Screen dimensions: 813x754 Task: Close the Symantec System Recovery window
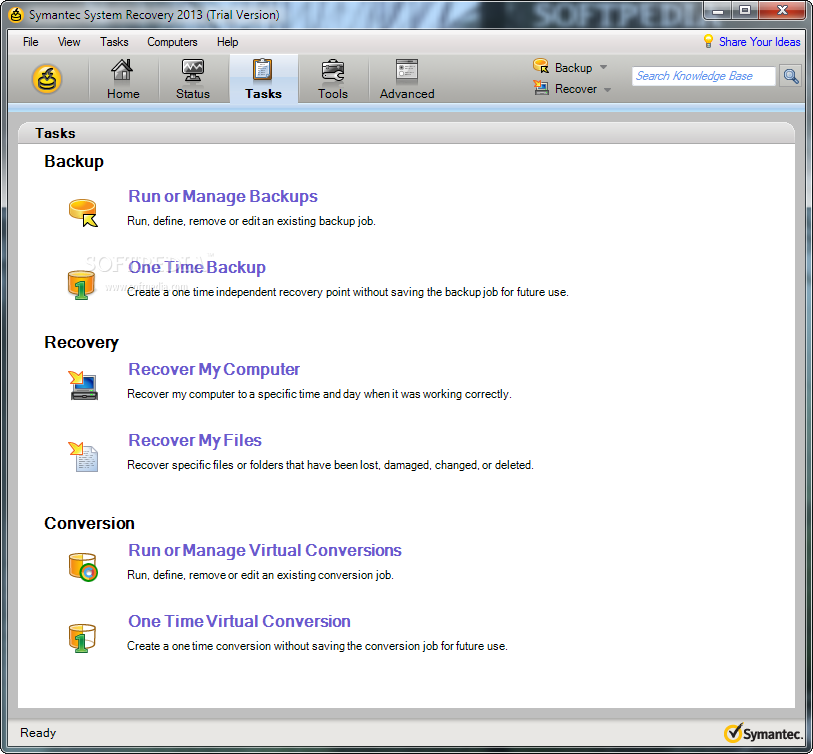pos(782,10)
